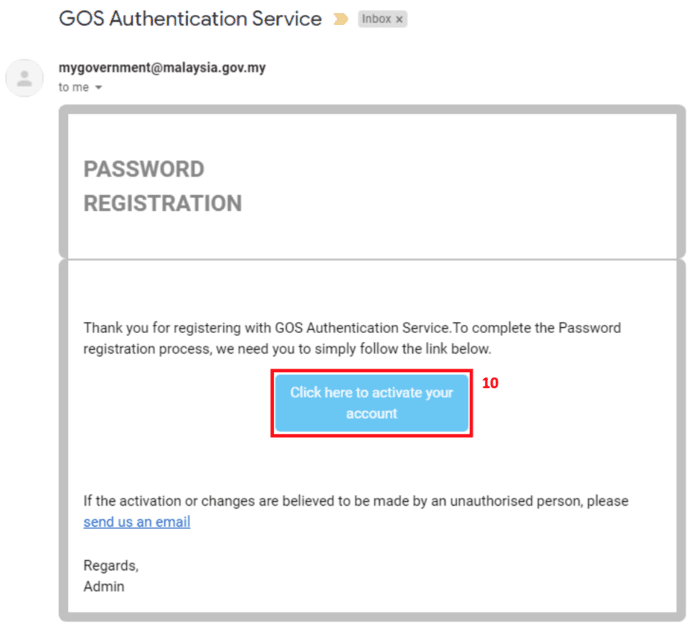Click the 'GOS Authentication Service' subject title
Viewport: 700px width, 627px height.
(190, 19)
